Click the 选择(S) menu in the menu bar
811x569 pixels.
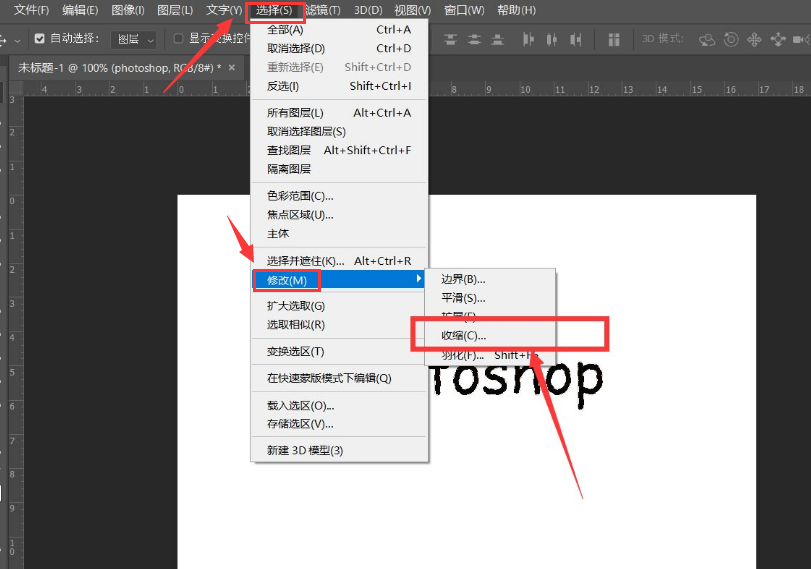274,10
